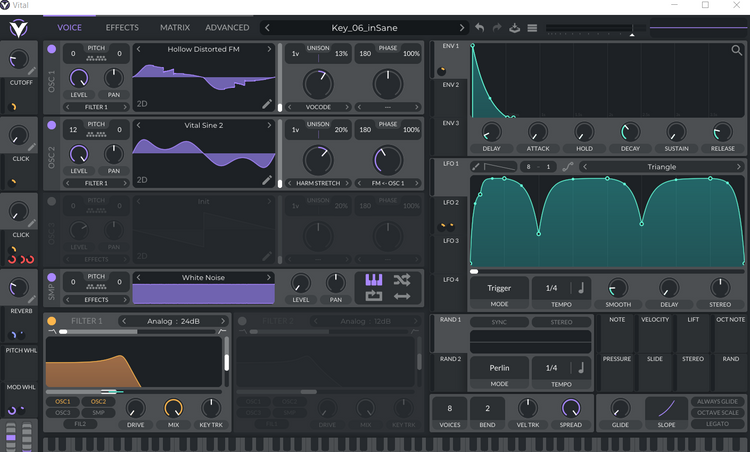This screenshot has width=750, height=452.
Task: Disable Filter 1 with its power dot
Action: [52, 321]
